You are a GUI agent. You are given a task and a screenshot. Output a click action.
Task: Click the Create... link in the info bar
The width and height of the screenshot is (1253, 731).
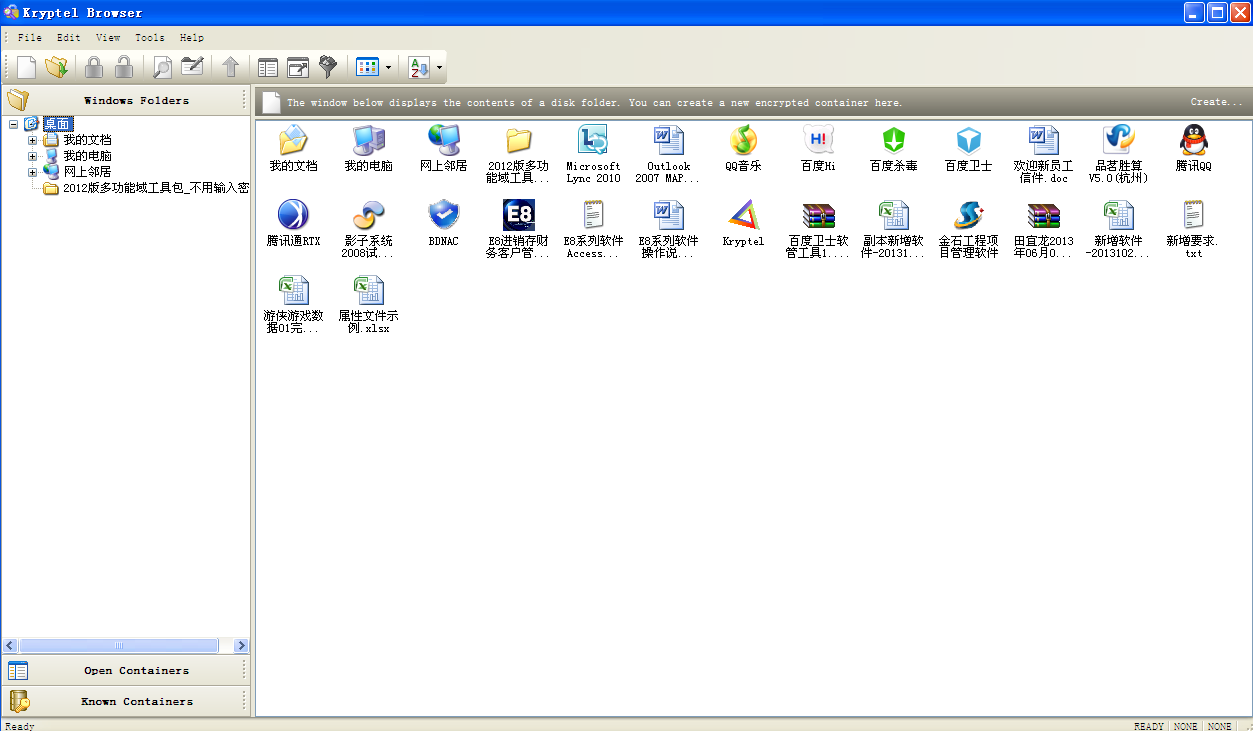tap(1216, 102)
